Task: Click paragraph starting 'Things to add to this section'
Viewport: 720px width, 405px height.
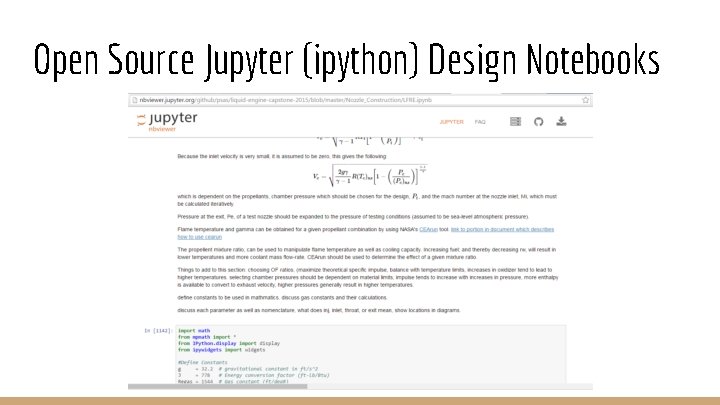Action: coord(368,277)
